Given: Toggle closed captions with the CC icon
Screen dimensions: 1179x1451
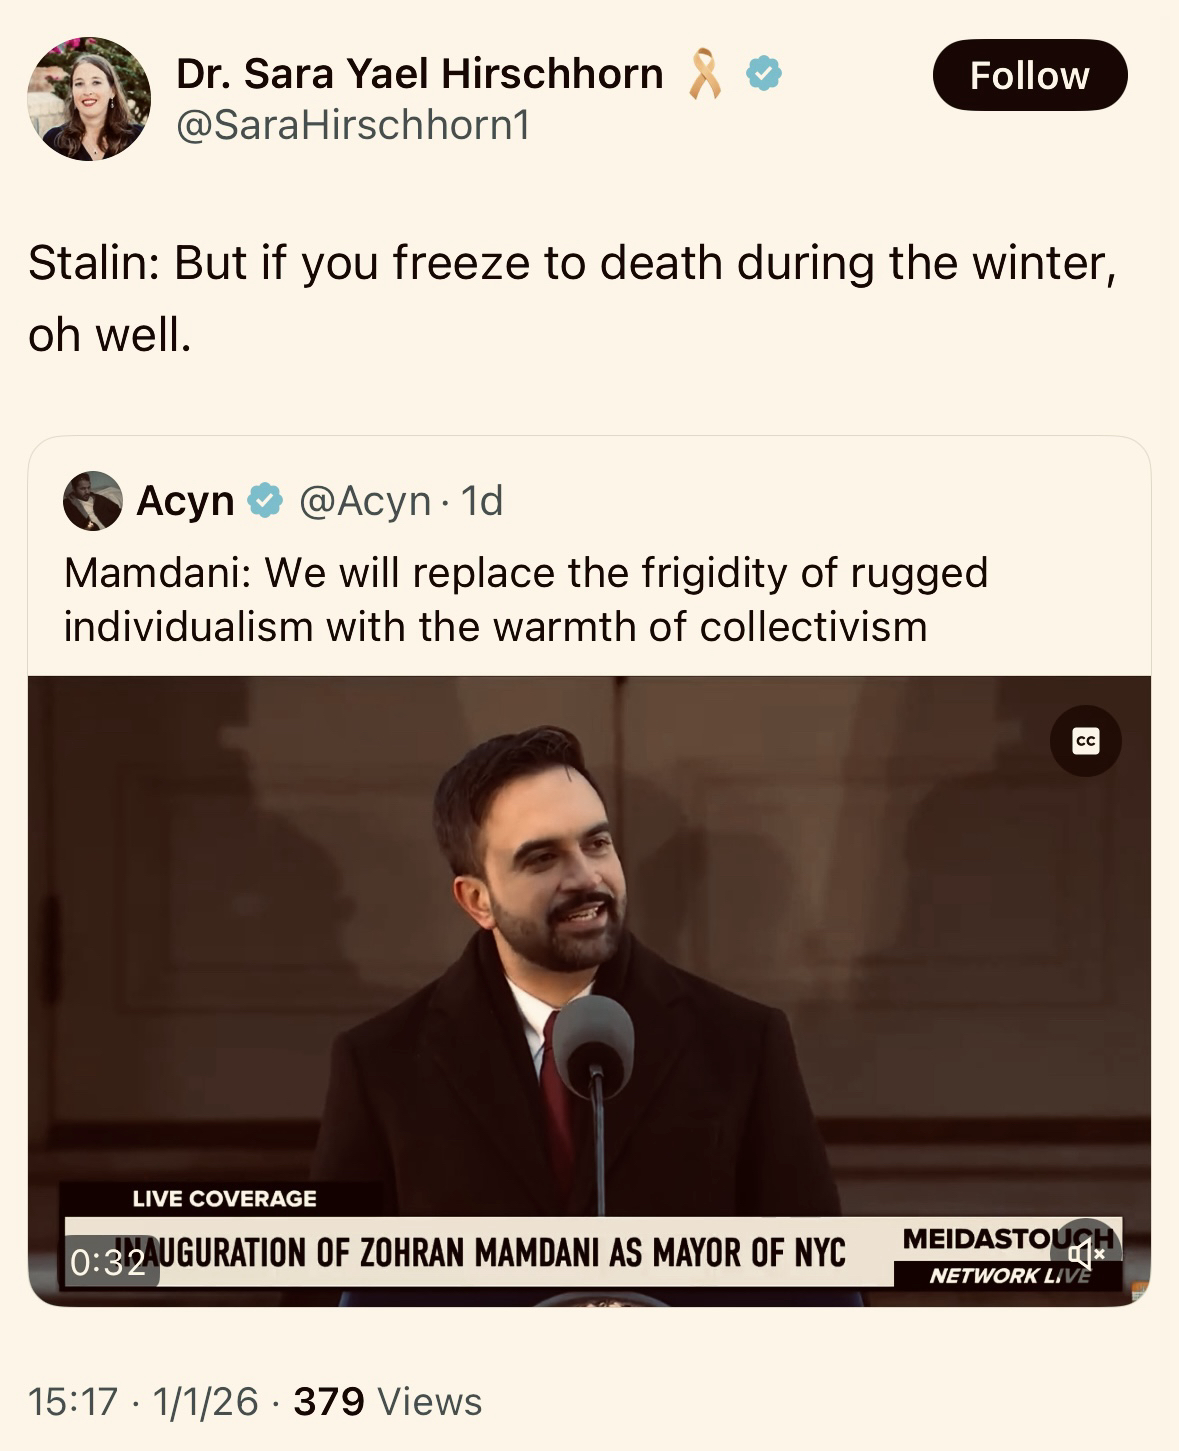Looking at the screenshot, I should pyautogui.click(x=1085, y=741).
